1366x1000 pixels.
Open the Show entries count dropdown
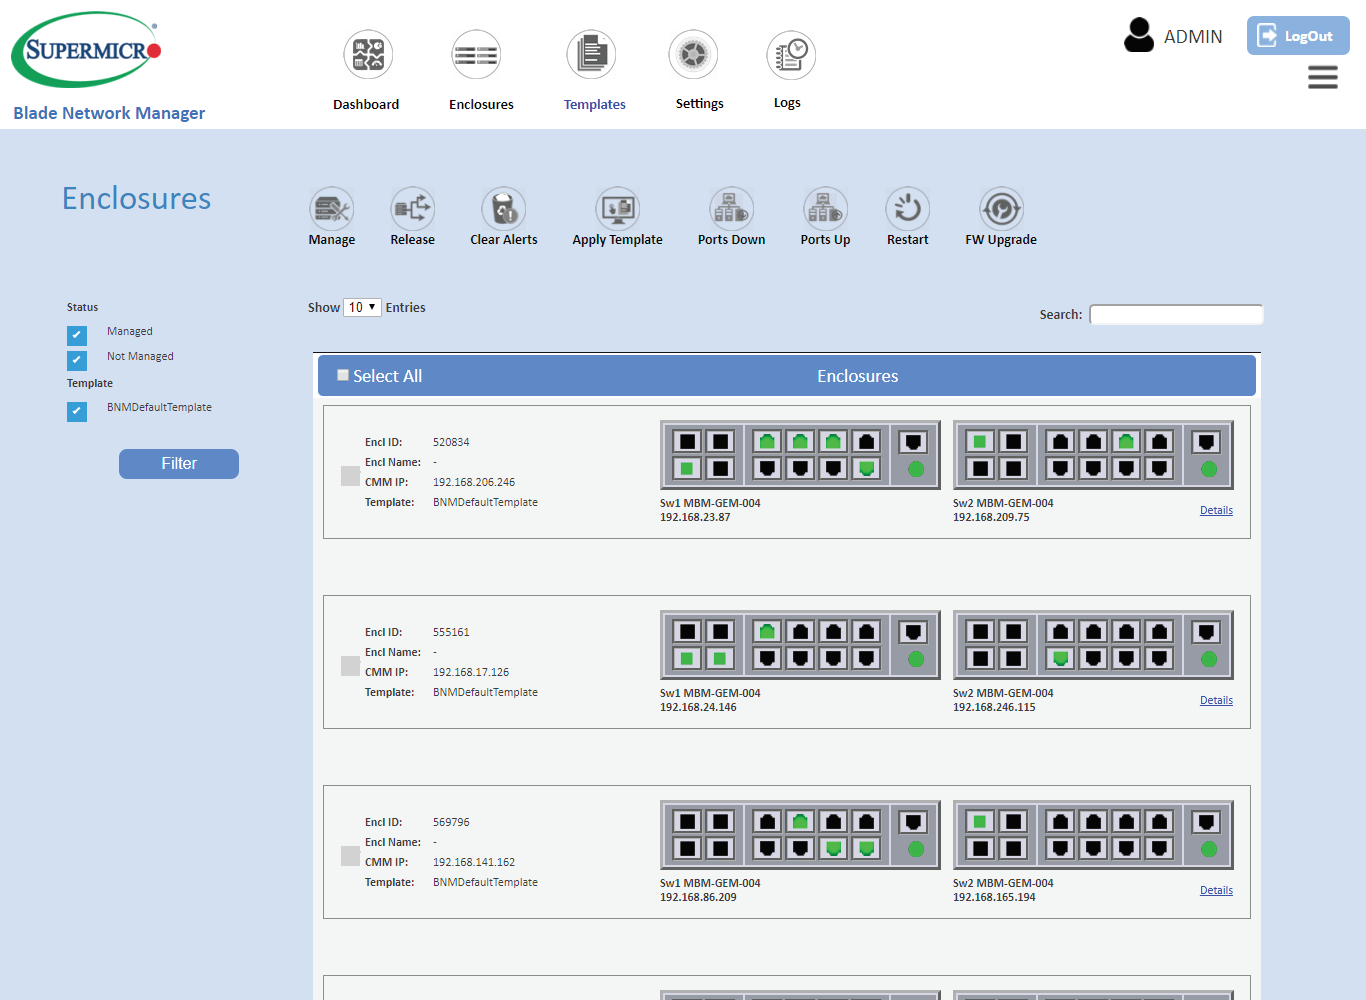pos(362,308)
